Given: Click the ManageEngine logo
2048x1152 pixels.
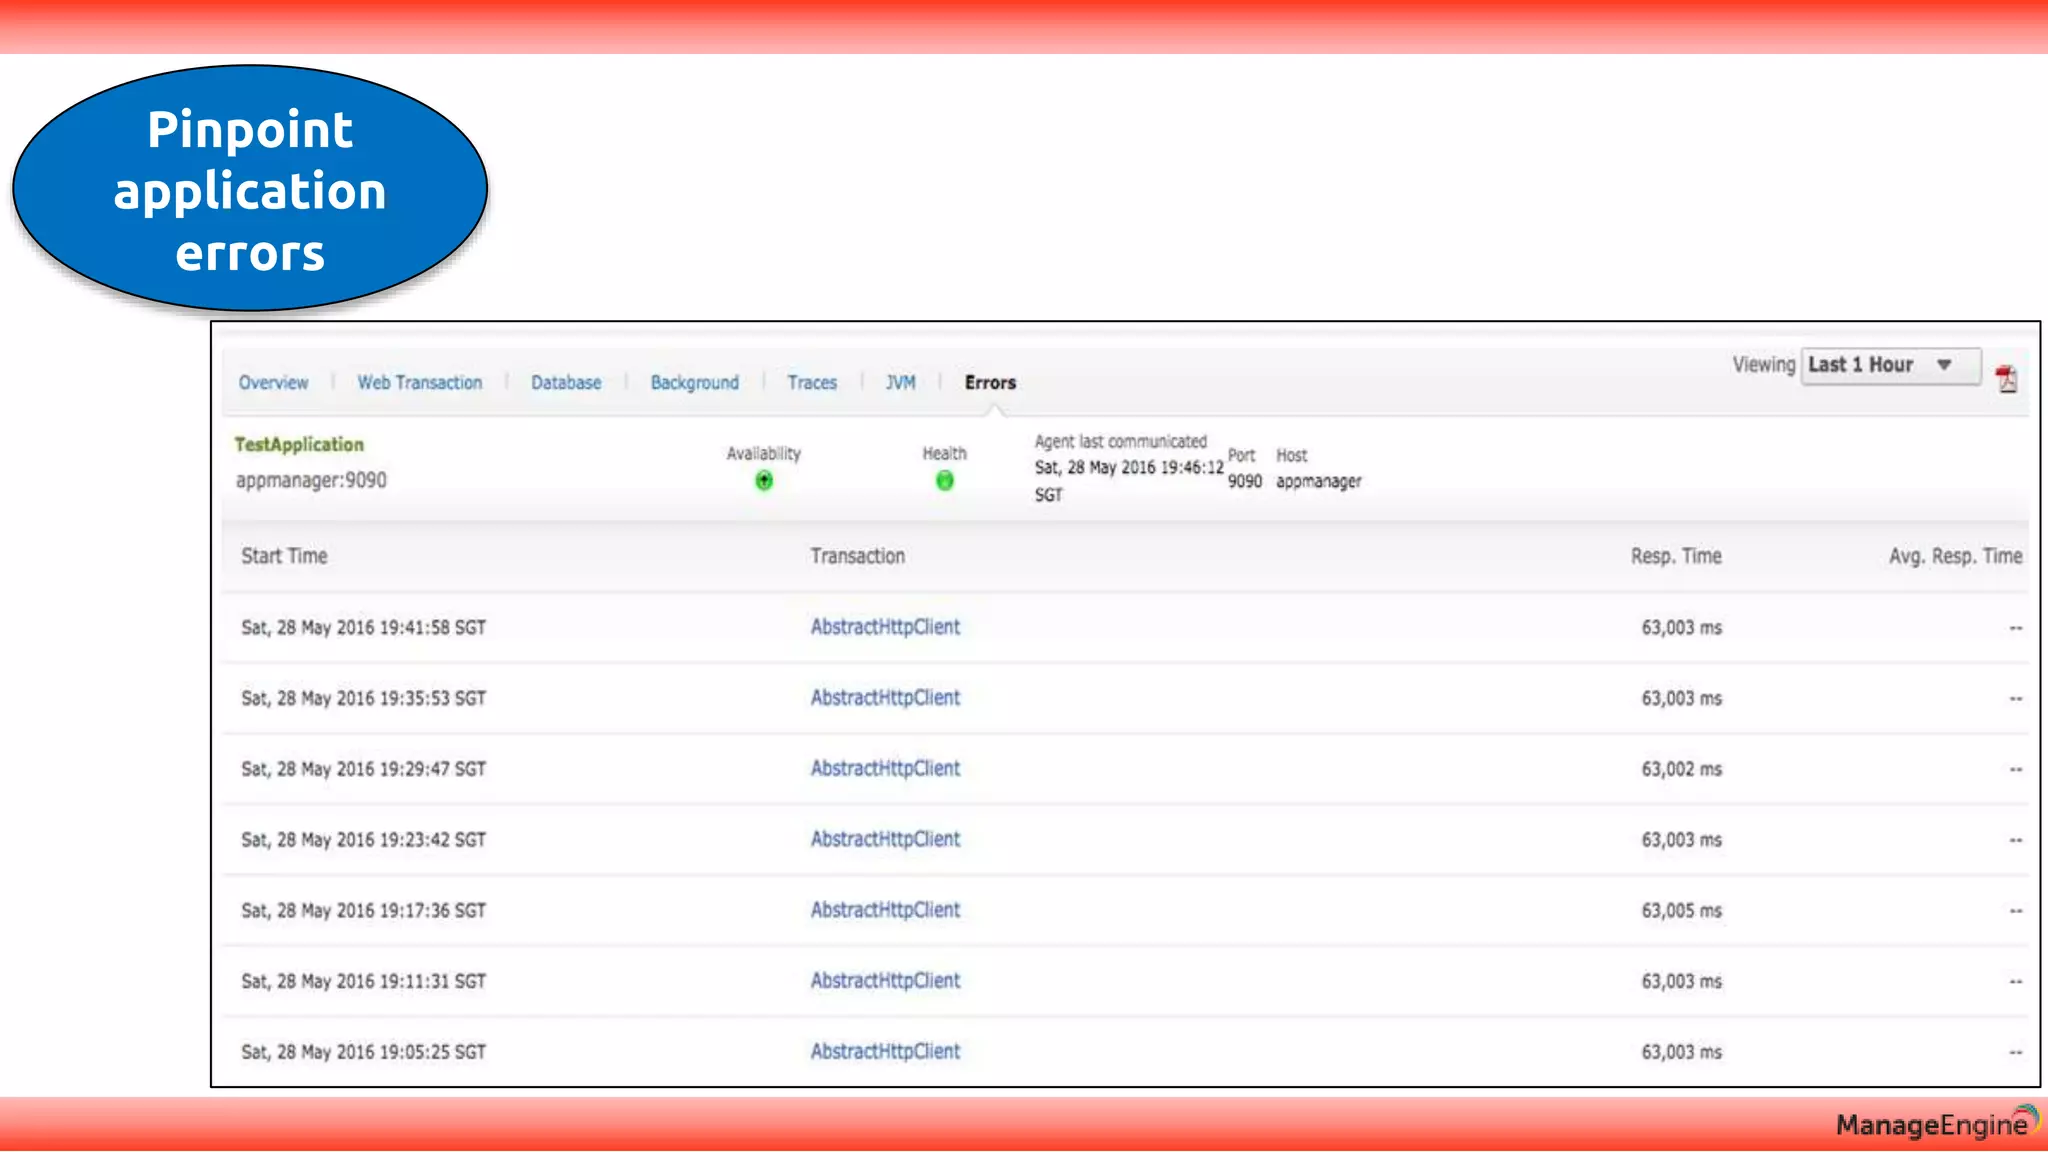Looking at the screenshot, I should coord(1937,1124).
